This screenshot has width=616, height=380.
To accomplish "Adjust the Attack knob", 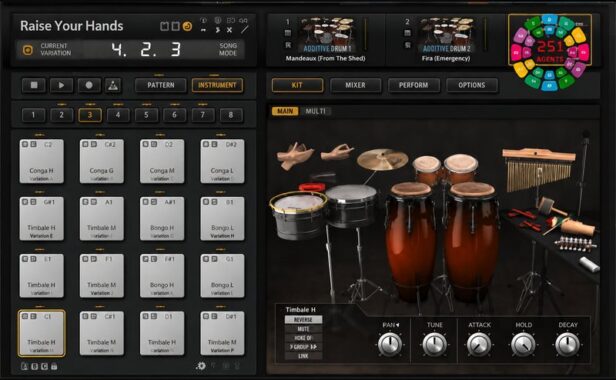I will tap(479, 344).
